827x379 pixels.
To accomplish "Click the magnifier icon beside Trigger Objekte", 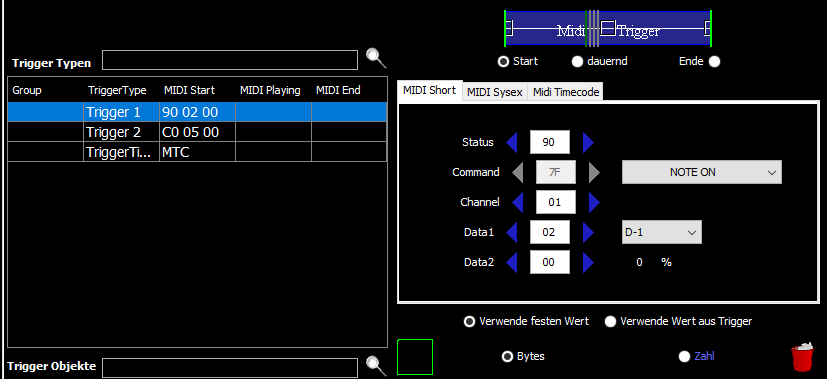I will [376, 365].
